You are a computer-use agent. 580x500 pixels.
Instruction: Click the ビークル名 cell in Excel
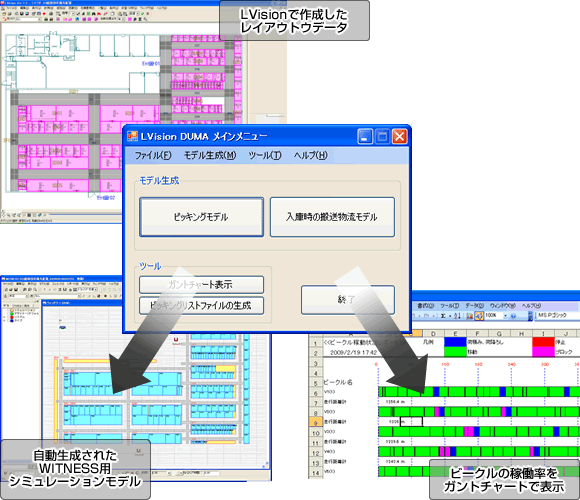pos(338,382)
